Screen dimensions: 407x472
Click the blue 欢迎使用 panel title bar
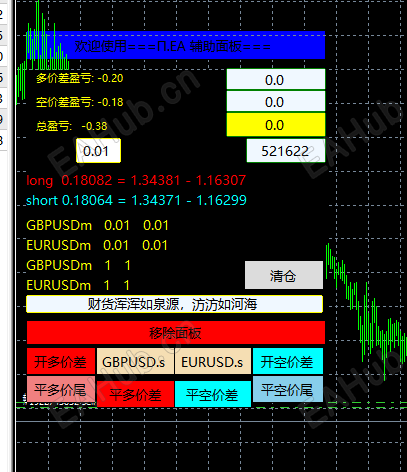tap(176, 45)
